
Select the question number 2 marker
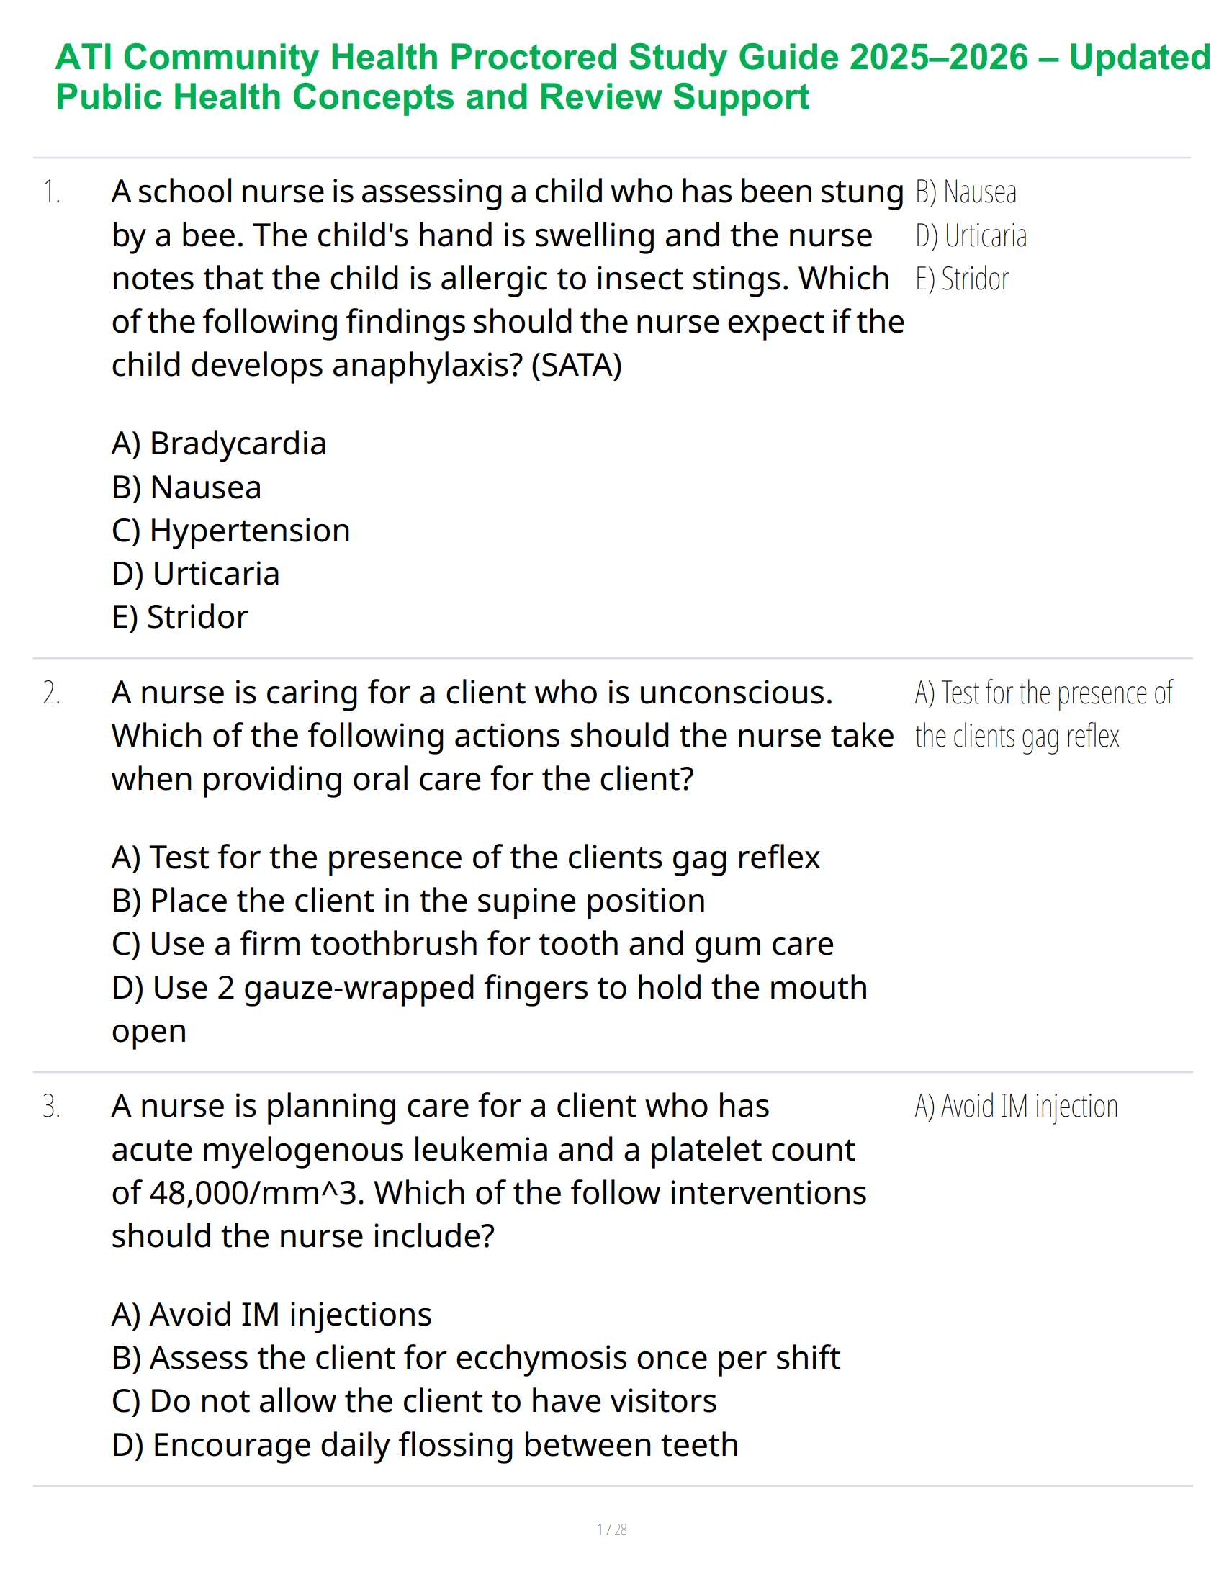[52, 692]
